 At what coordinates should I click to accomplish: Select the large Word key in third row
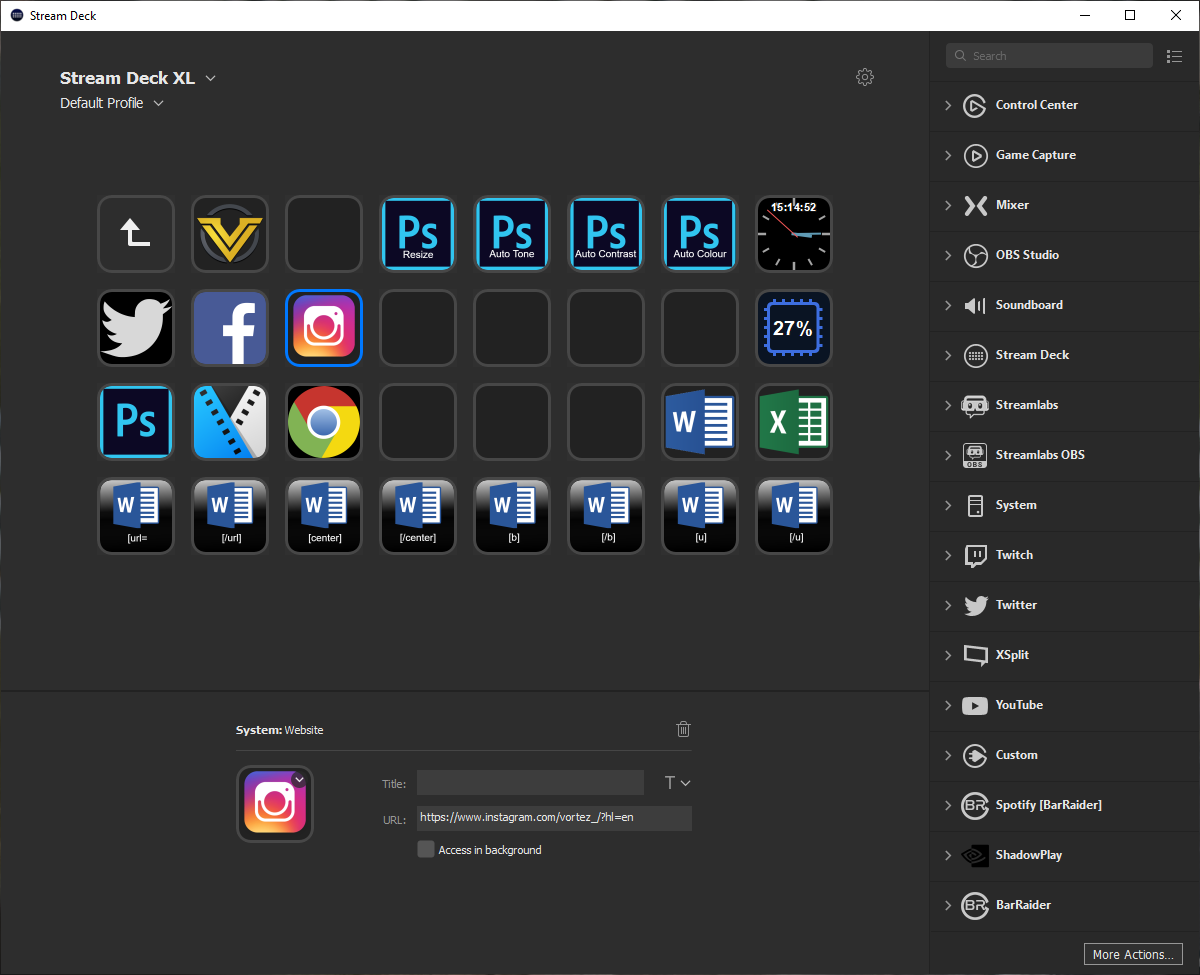[x=700, y=422]
